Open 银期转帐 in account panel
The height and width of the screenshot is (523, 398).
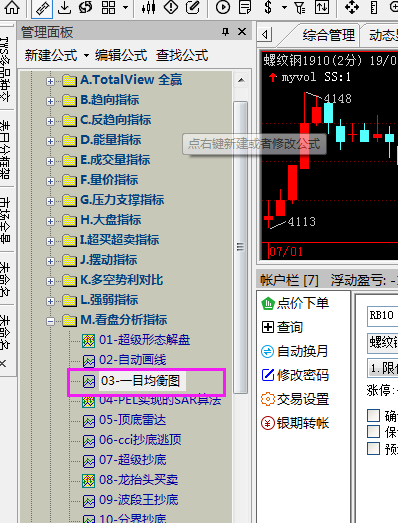295,423
